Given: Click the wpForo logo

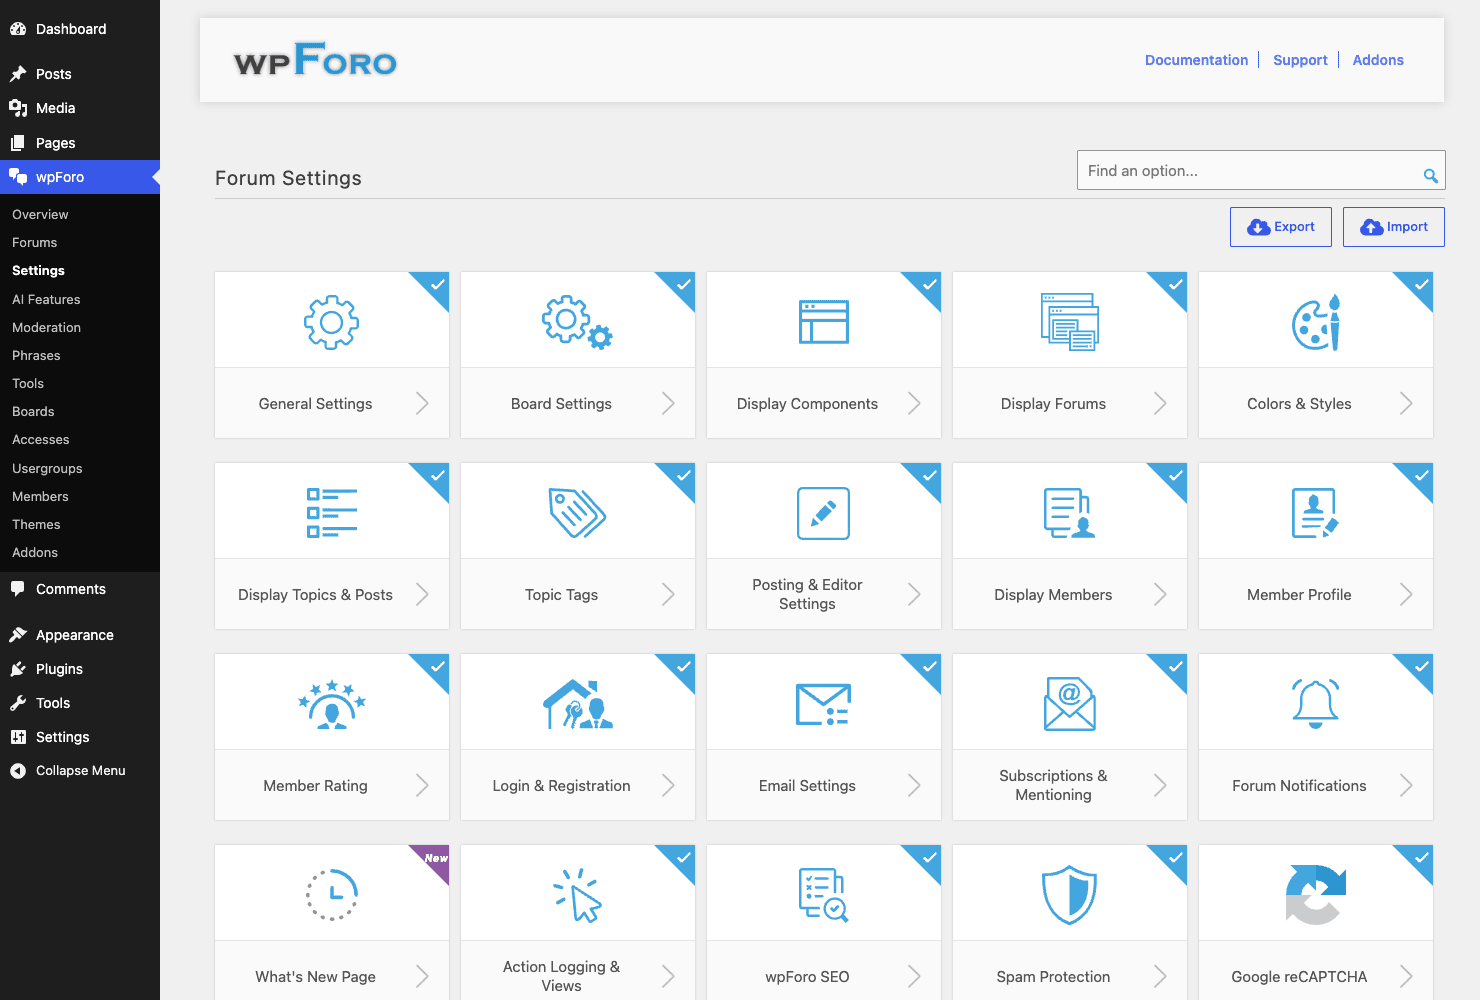Looking at the screenshot, I should 315,60.
